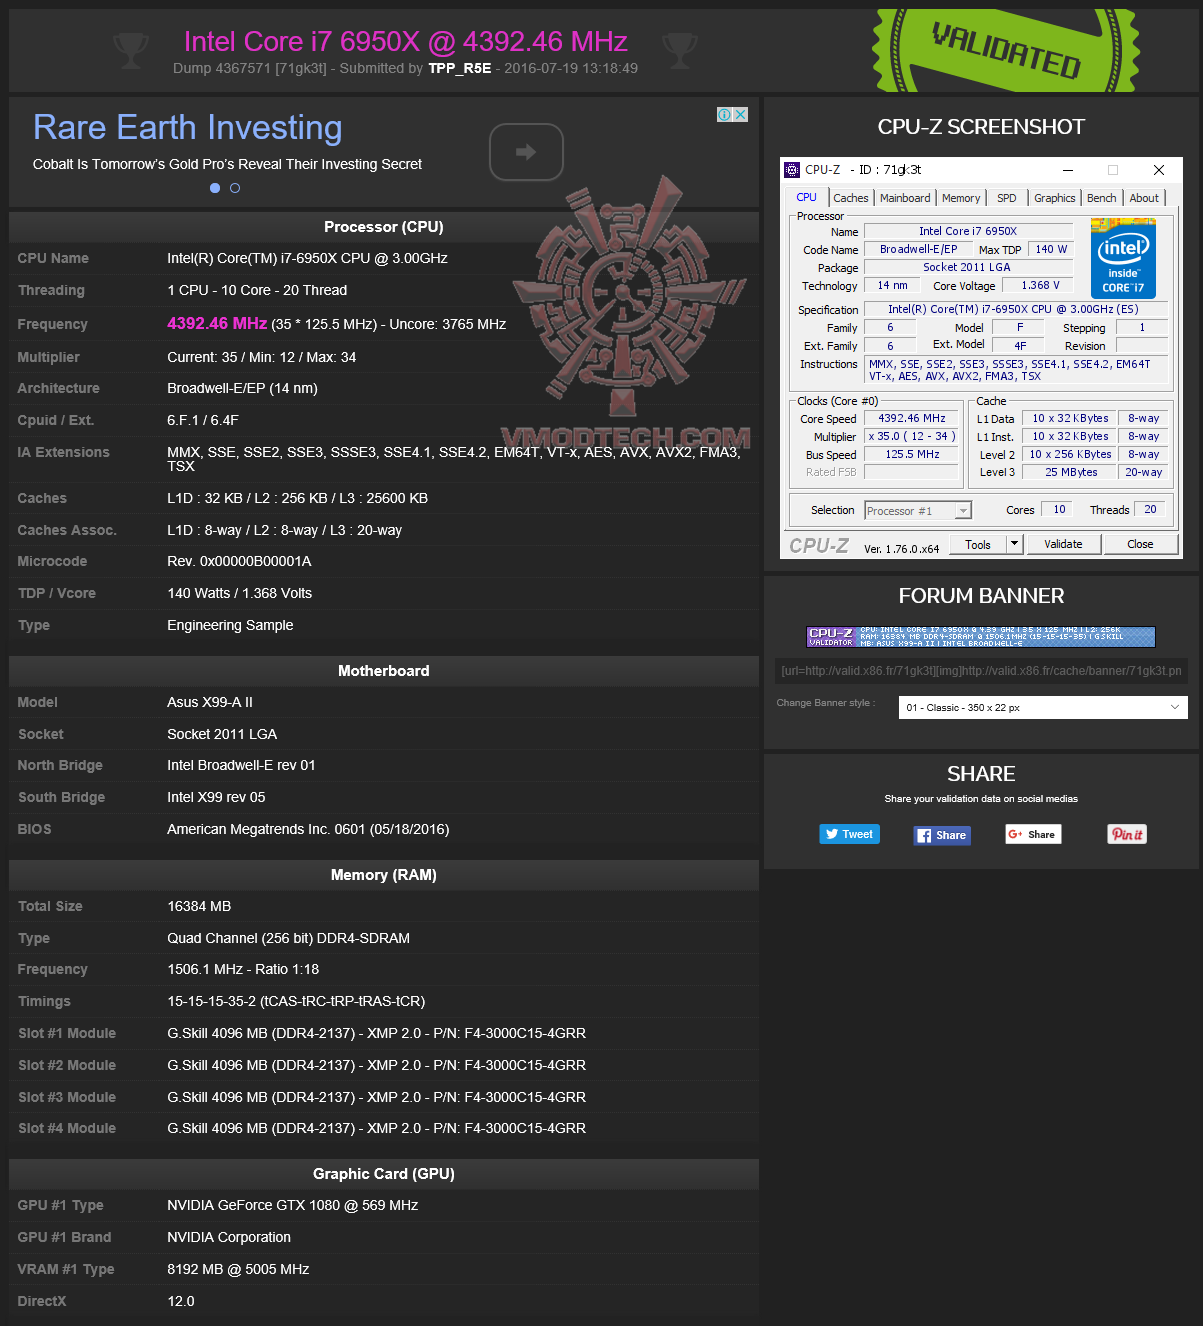The image size is (1203, 1326).
Task: Click the CPU-Z window app icon
Action: [x=792, y=170]
